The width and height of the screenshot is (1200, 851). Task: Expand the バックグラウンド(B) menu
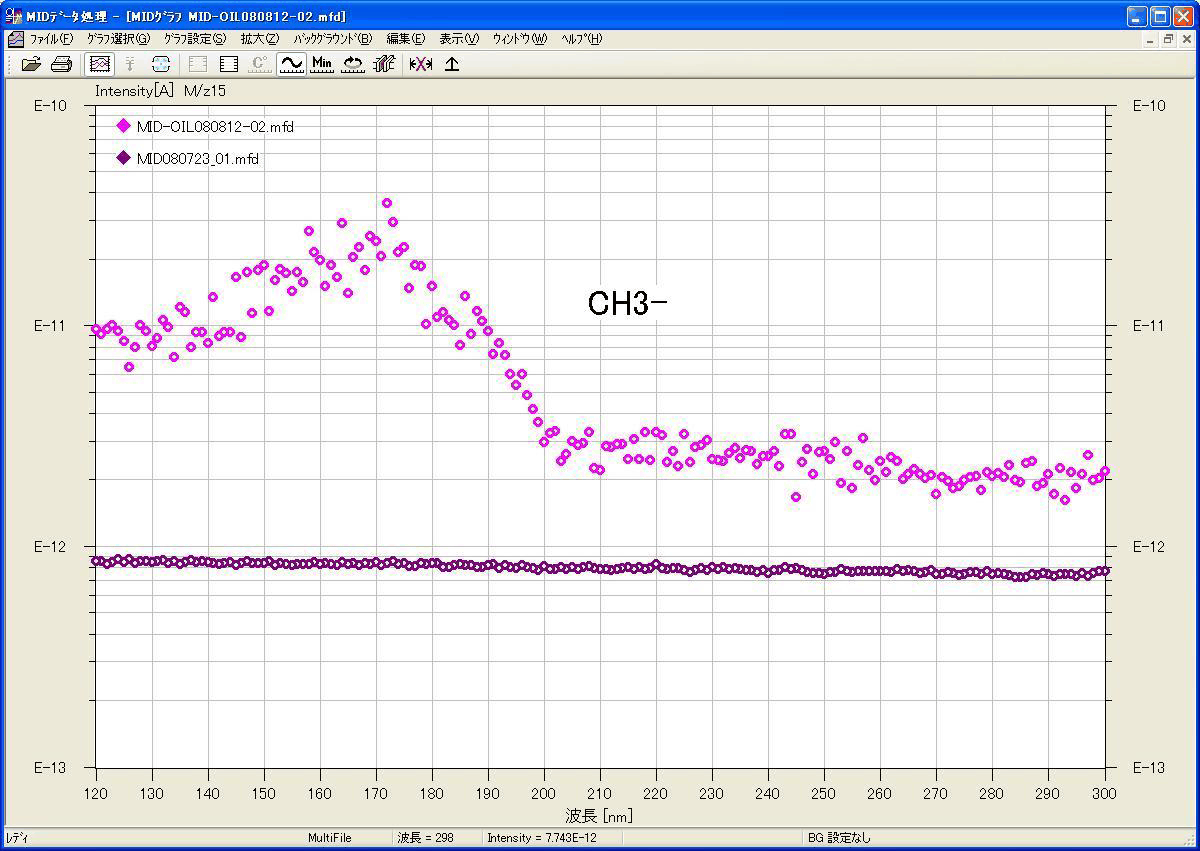pyautogui.click(x=332, y=39)
